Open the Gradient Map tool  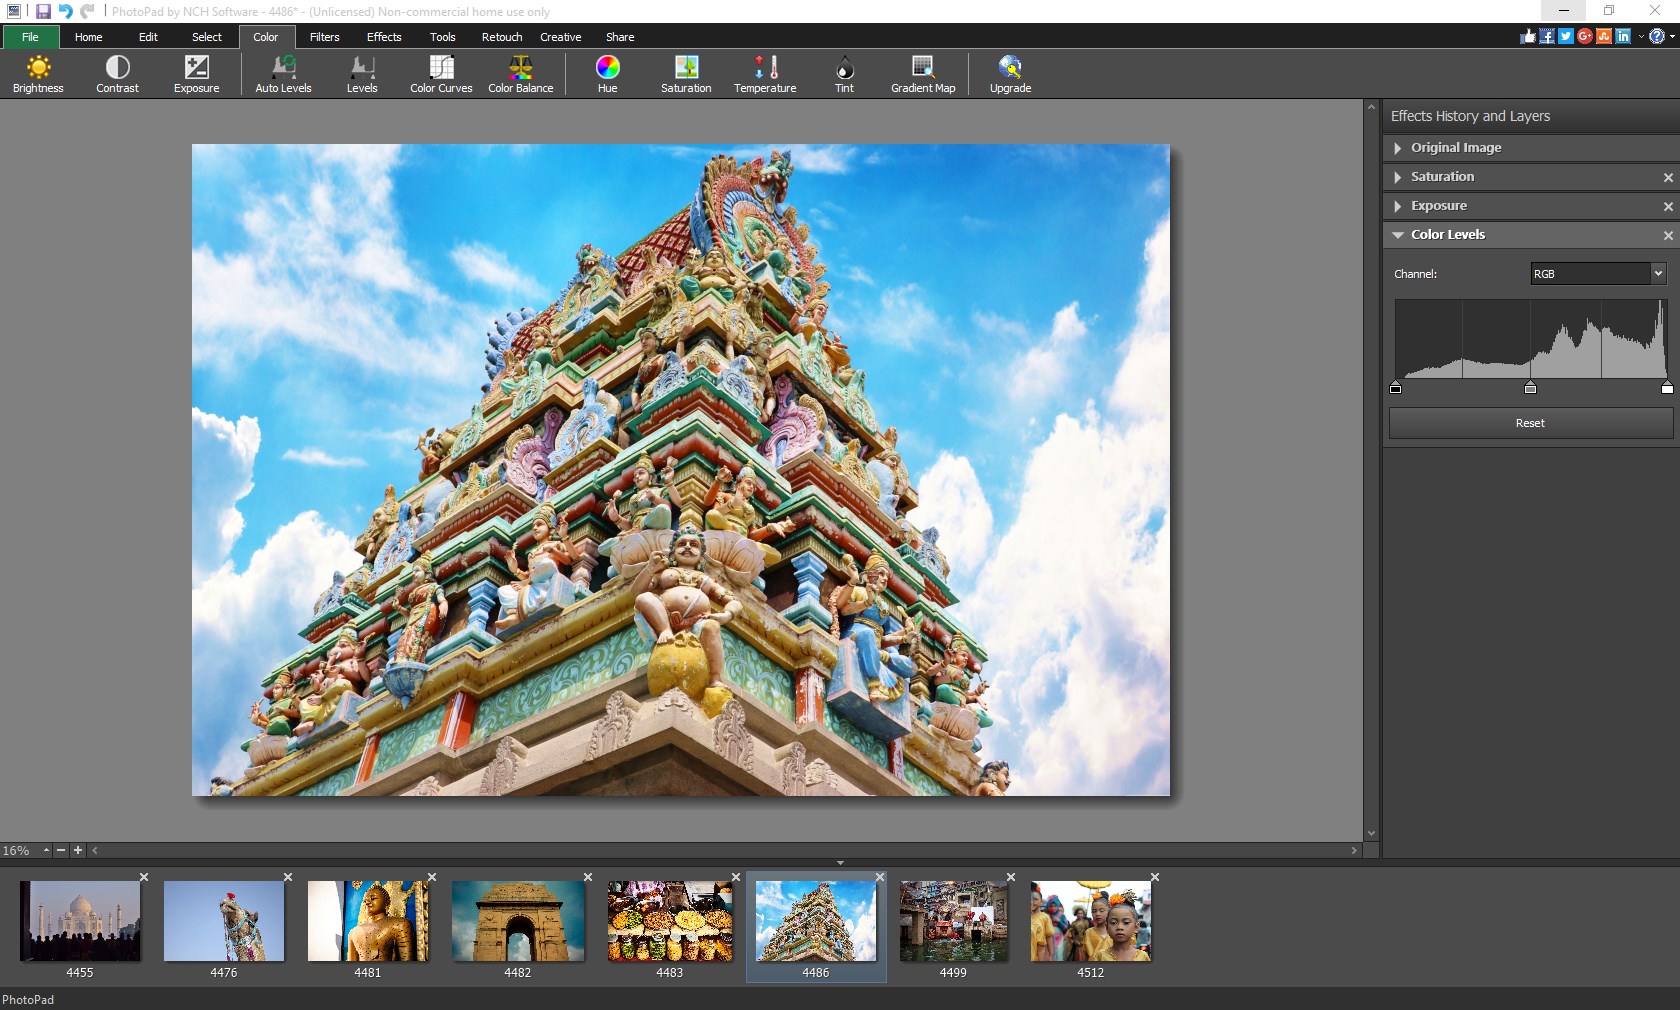922,74
